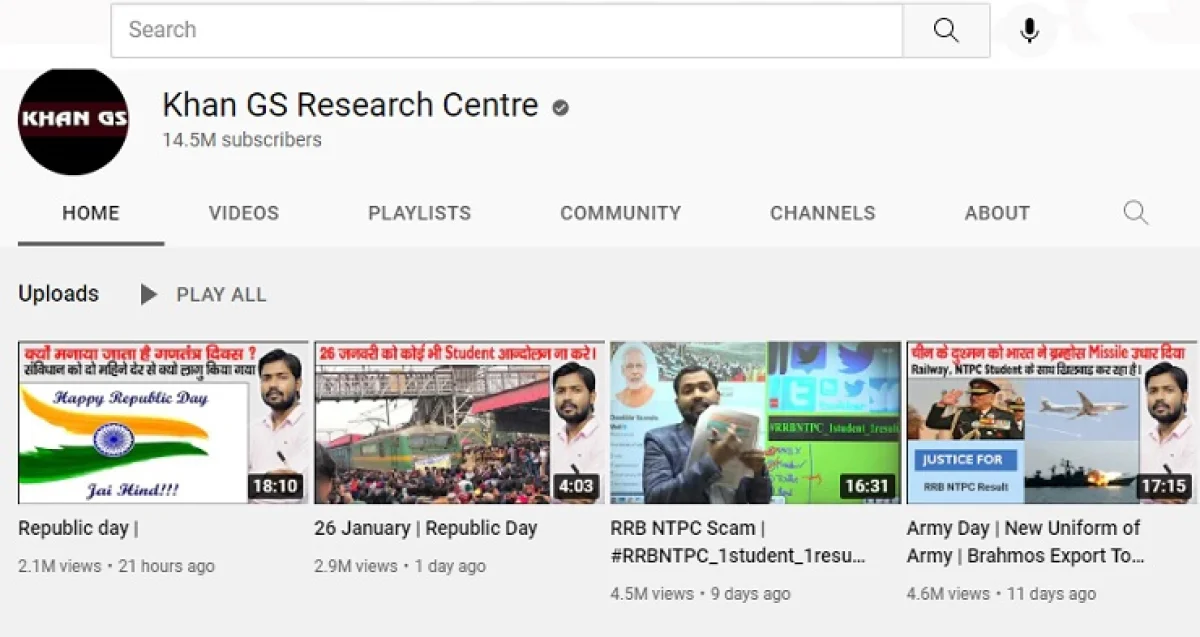Open the Khan GS channel avatar

point(73,121)
